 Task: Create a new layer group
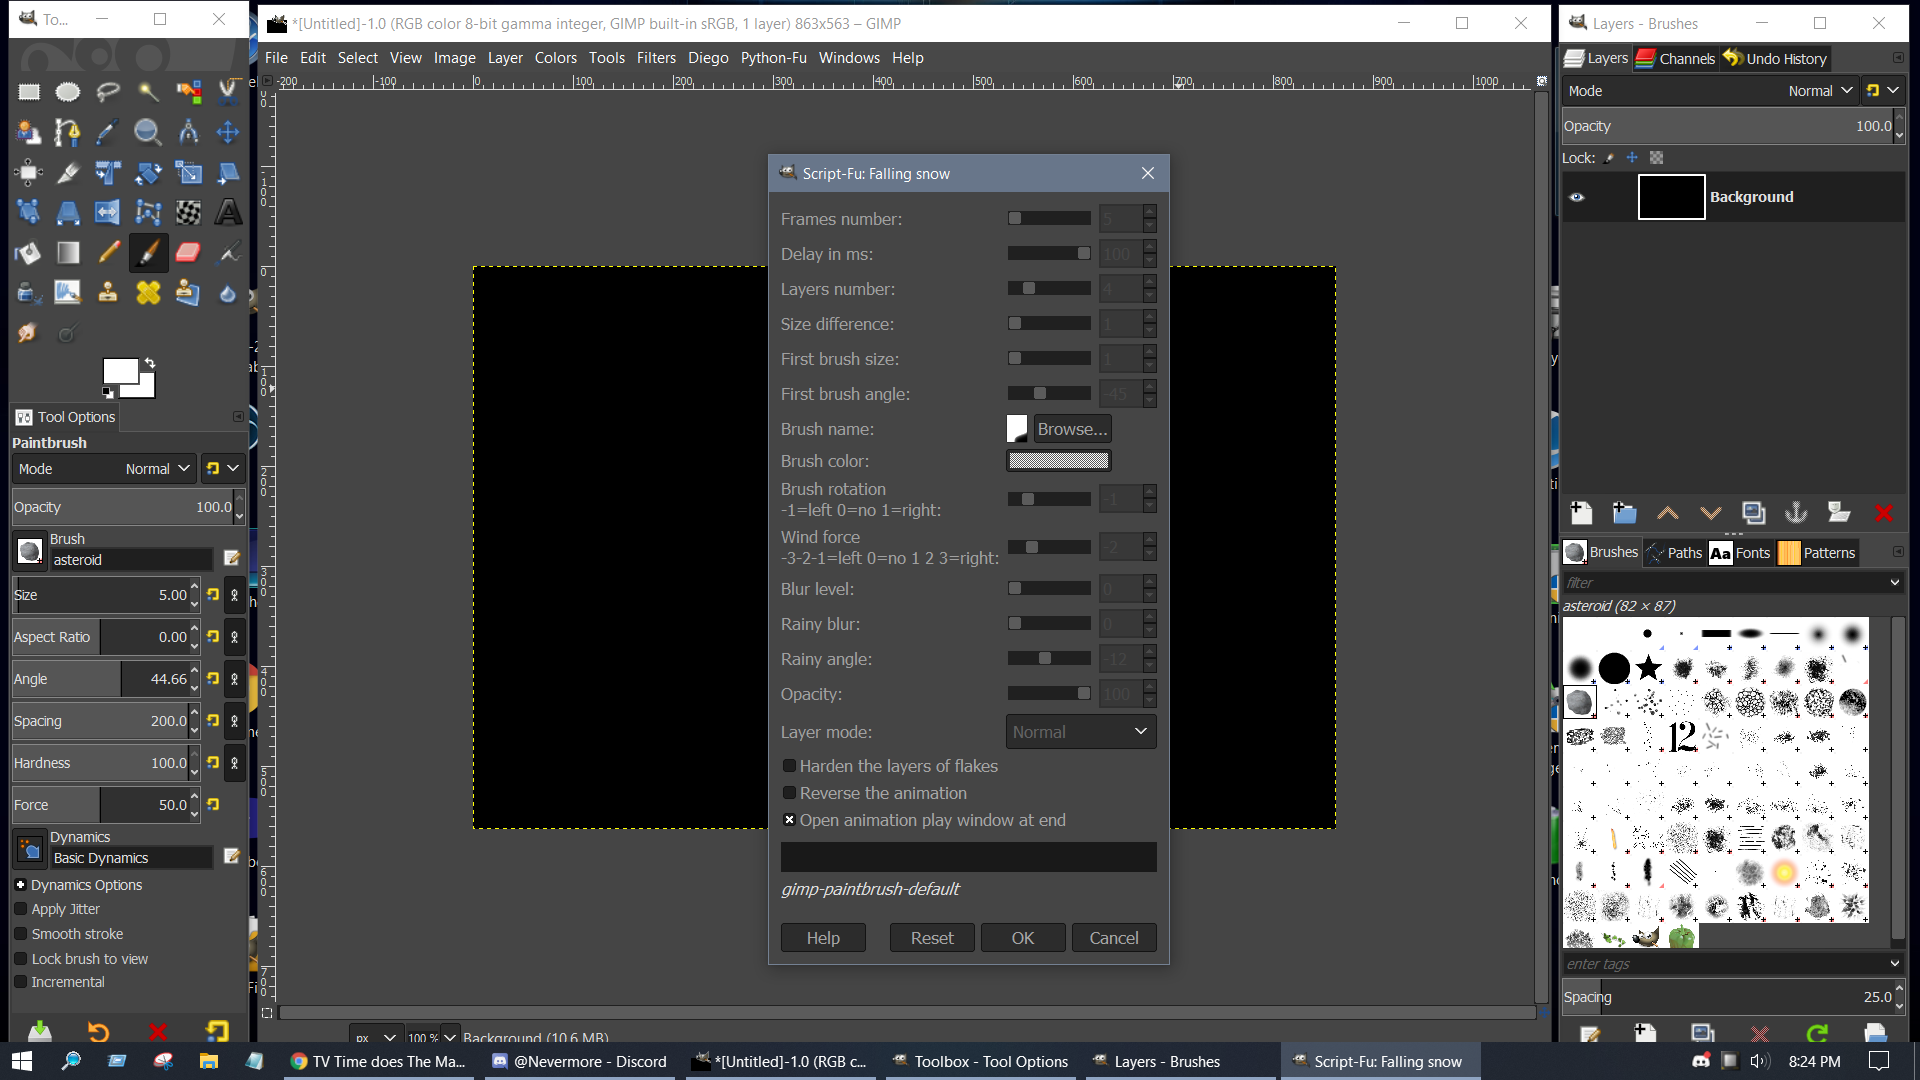coord(1624,513)
